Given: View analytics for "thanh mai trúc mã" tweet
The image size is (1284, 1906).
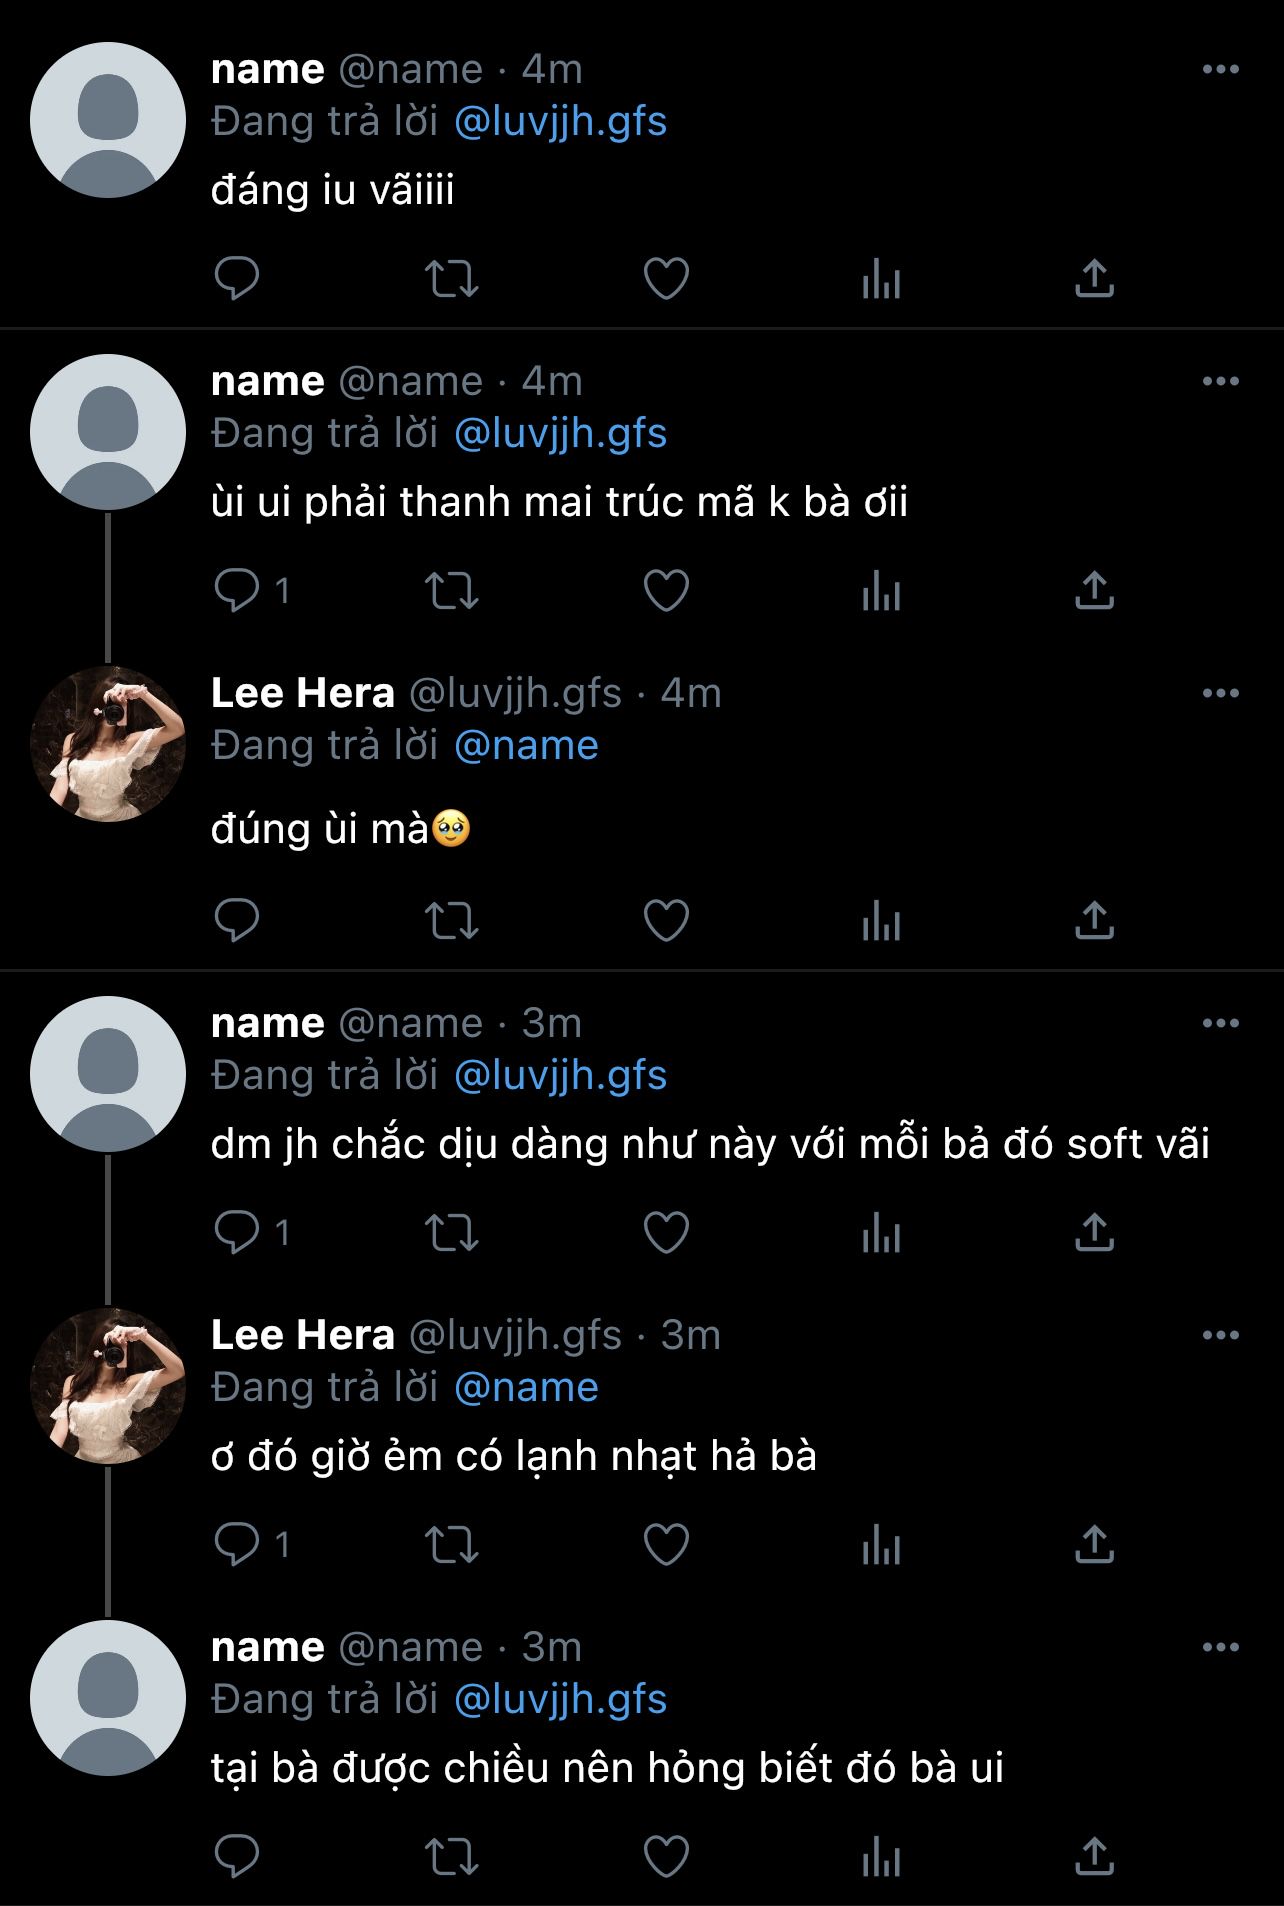Looking at the screenshot, I should pos(881,590).
